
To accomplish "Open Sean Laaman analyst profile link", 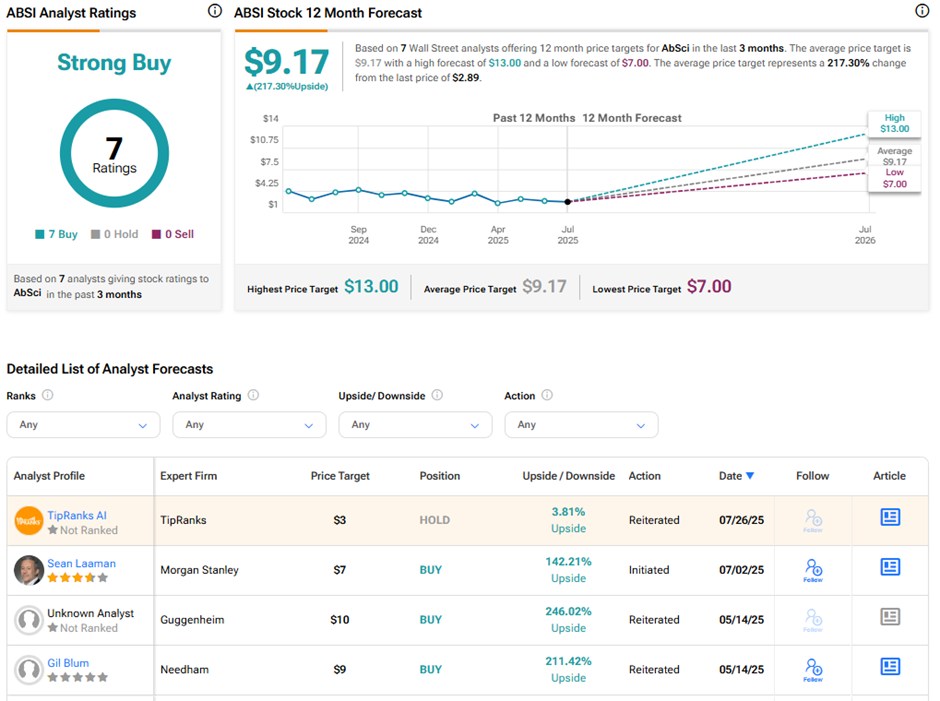I will click(x=81, y=563).
